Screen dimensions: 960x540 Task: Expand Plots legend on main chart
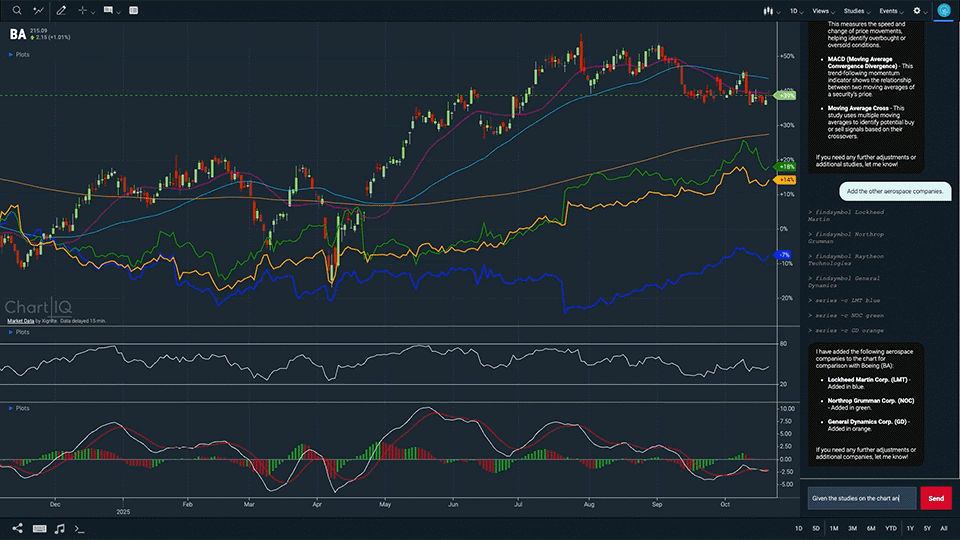20,54
